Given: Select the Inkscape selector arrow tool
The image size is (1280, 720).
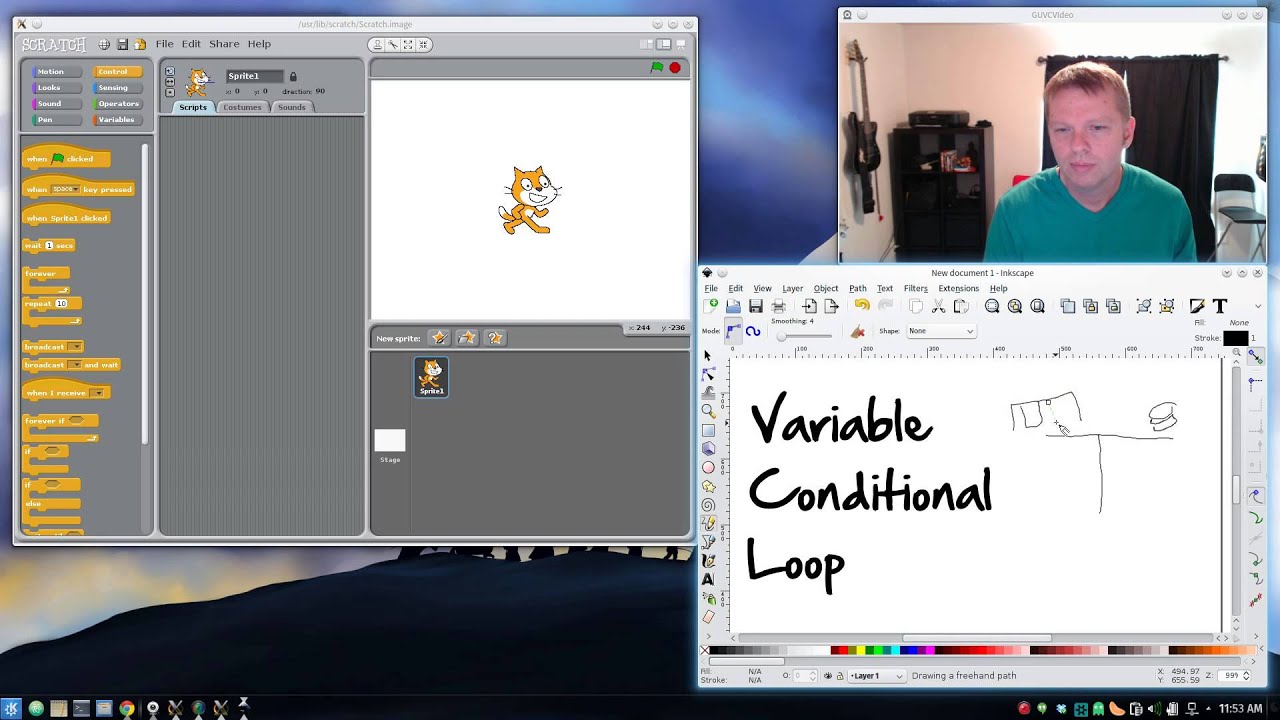Looking at the screenshot, I should [708, 355].
